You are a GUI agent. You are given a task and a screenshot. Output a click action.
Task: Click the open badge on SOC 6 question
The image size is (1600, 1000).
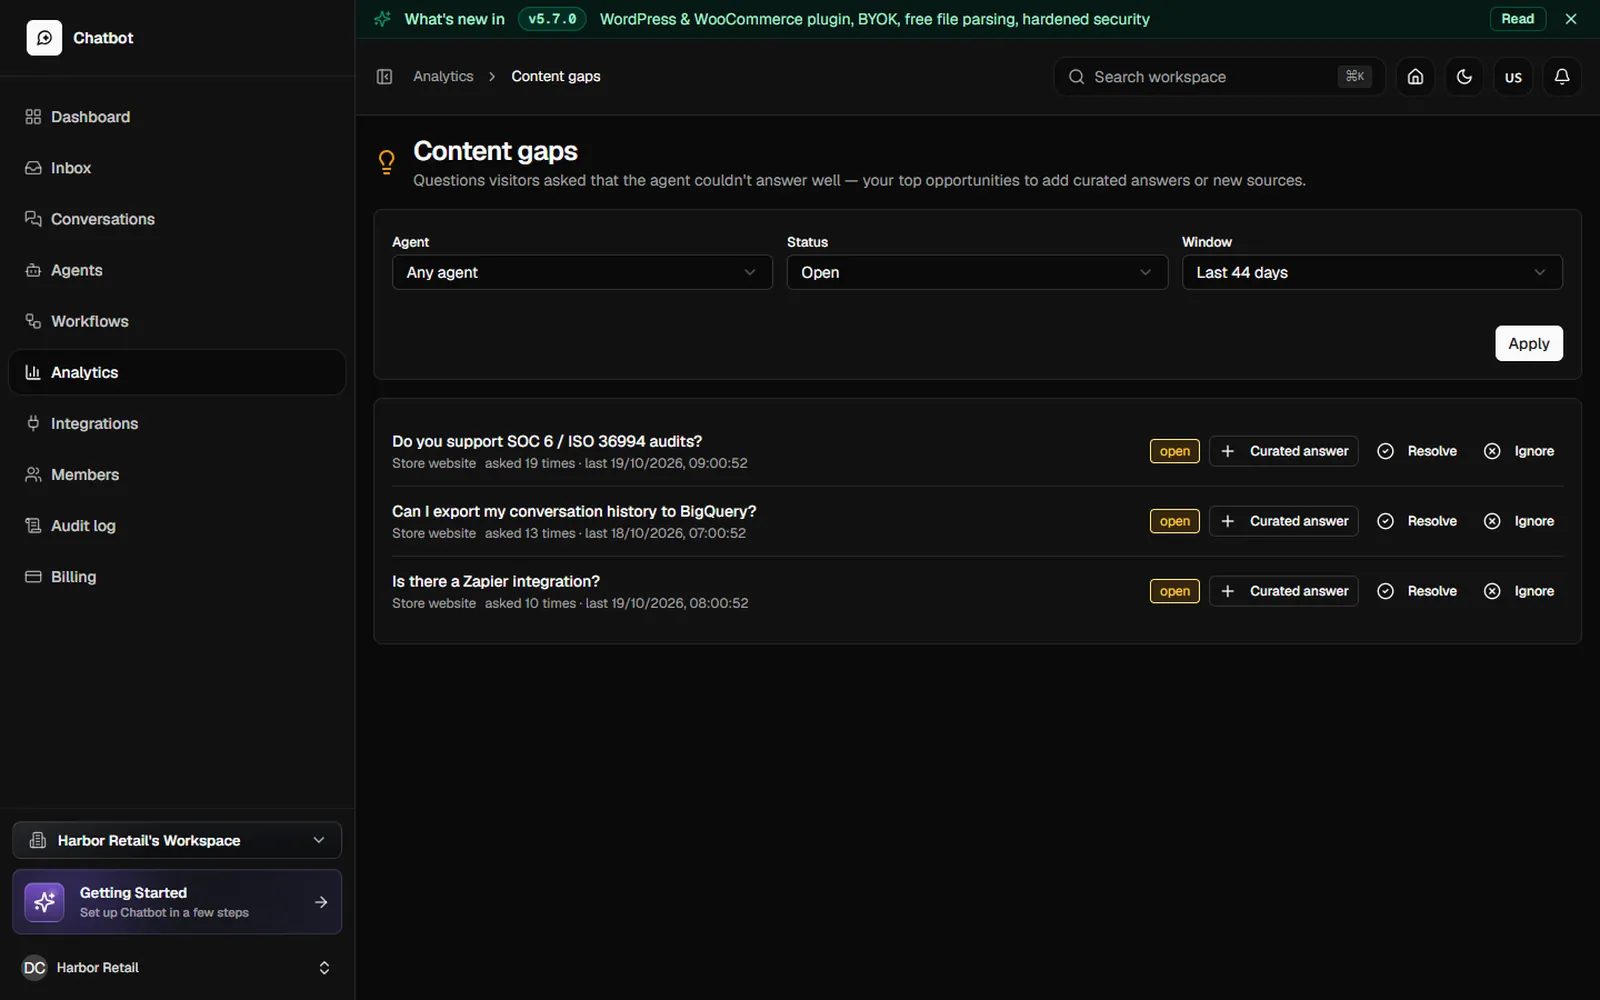pyautogui.click(x=1174, y=451)
